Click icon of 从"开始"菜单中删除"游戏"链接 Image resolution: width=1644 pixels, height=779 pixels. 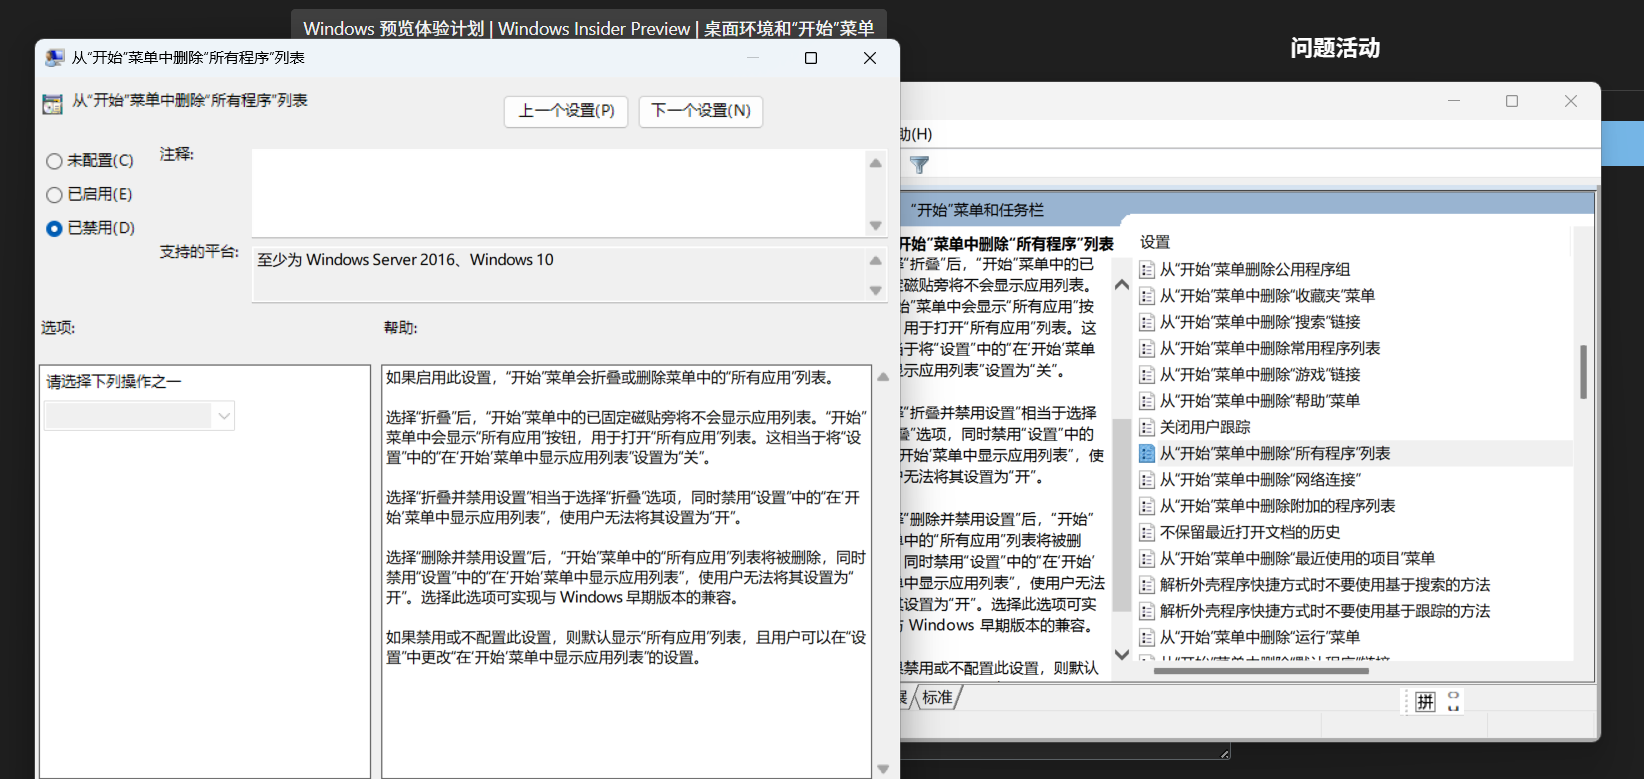pos(1147,375)
